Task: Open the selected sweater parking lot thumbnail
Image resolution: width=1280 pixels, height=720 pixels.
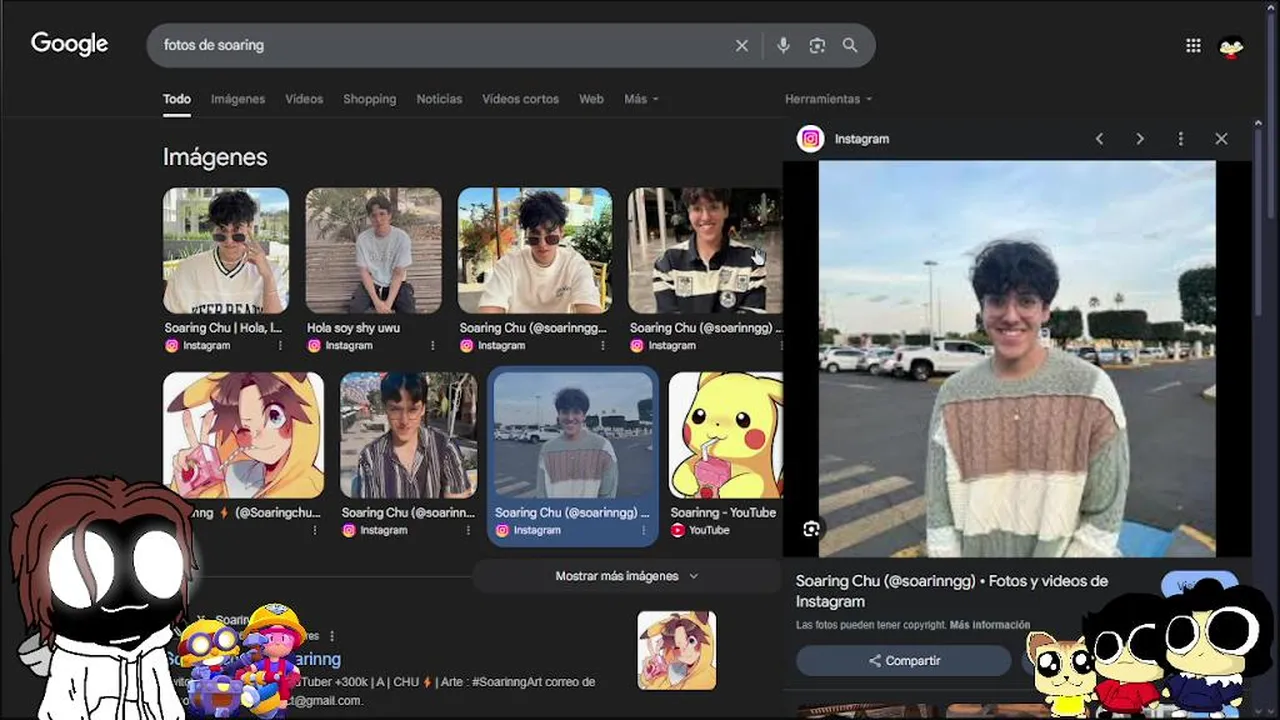Action: point(573,435)
